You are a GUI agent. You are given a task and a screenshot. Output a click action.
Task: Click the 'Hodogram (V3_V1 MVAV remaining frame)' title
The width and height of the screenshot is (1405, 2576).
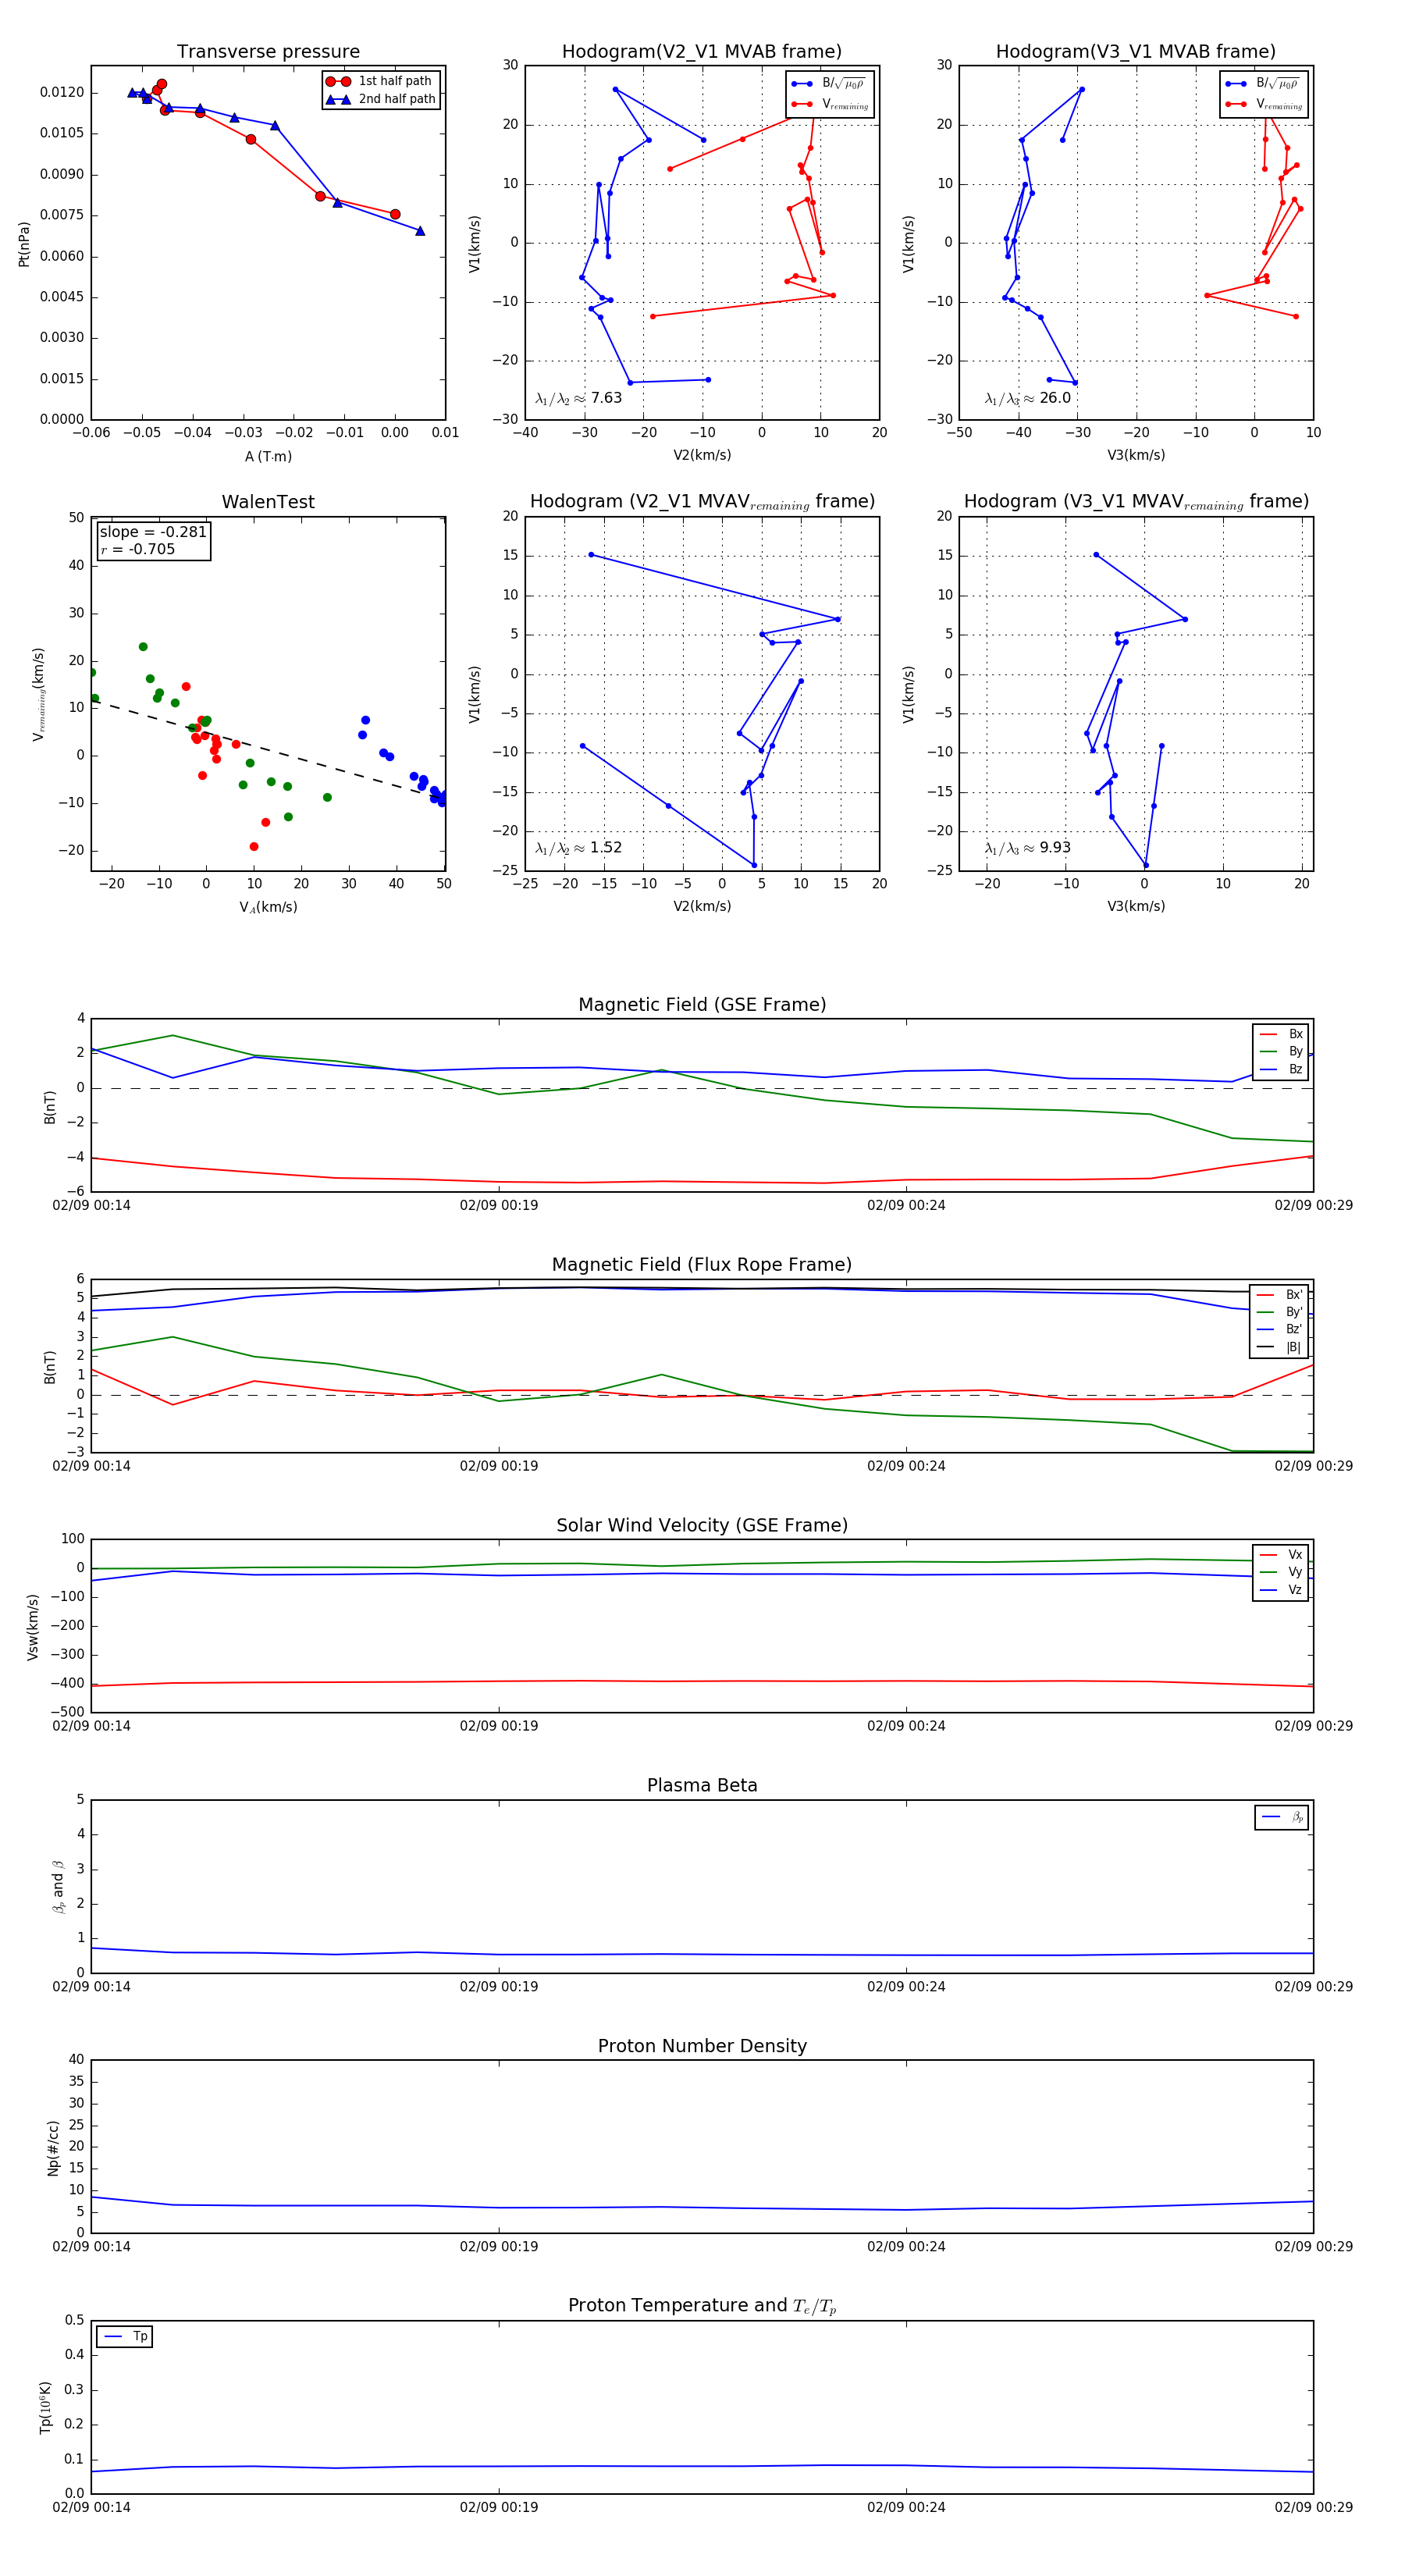click(1136, 502)
